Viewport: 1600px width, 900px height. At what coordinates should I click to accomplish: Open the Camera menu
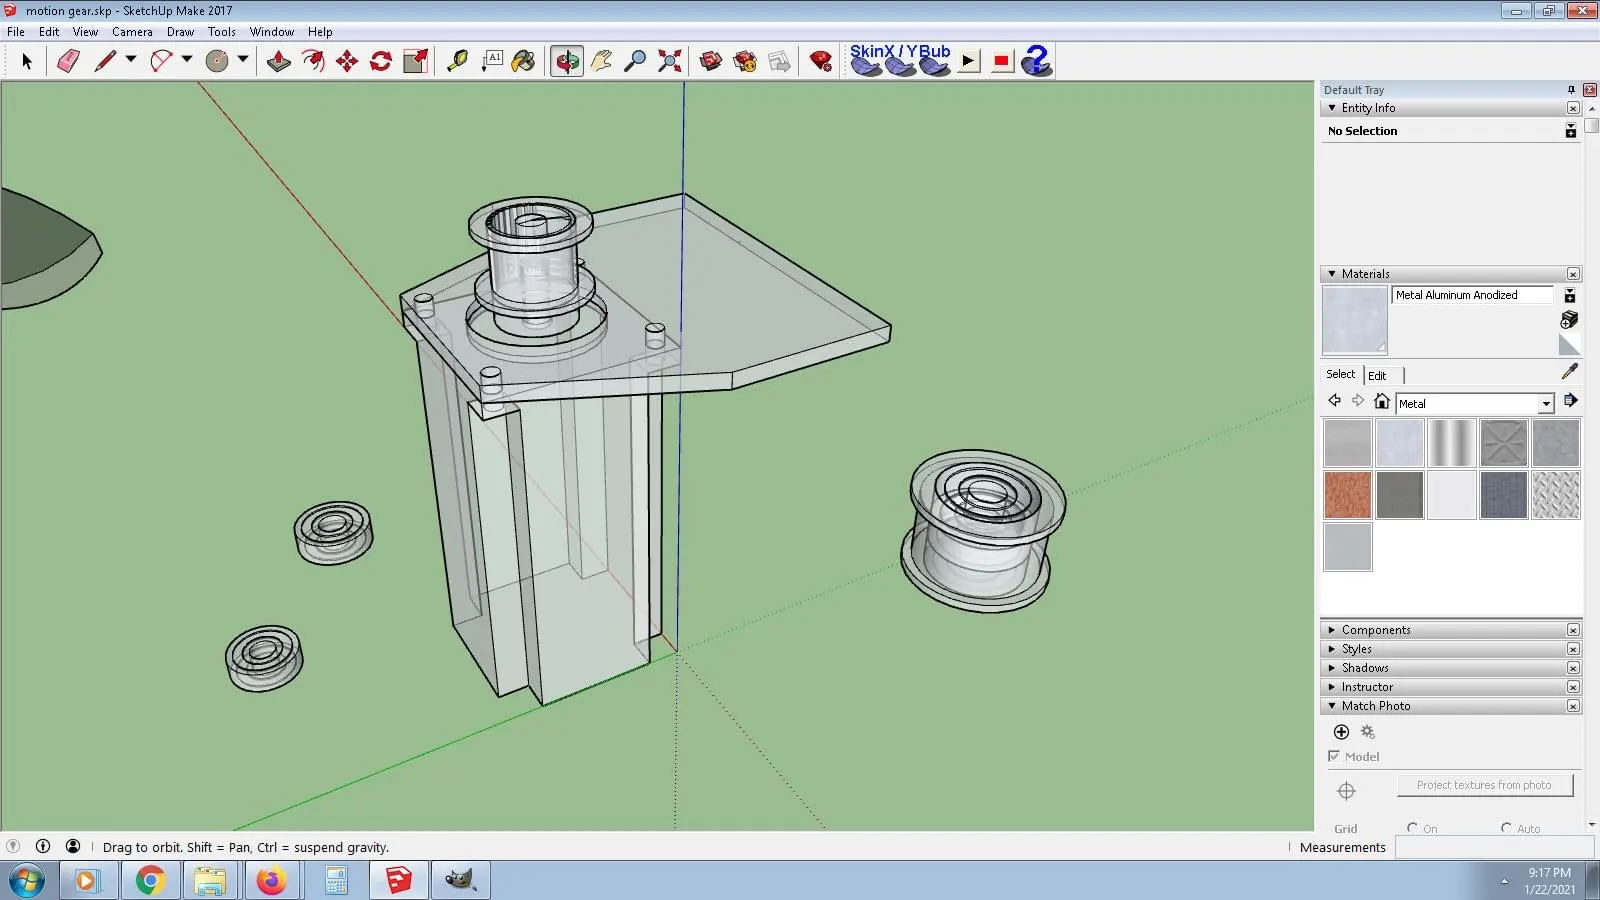point(132,32)
